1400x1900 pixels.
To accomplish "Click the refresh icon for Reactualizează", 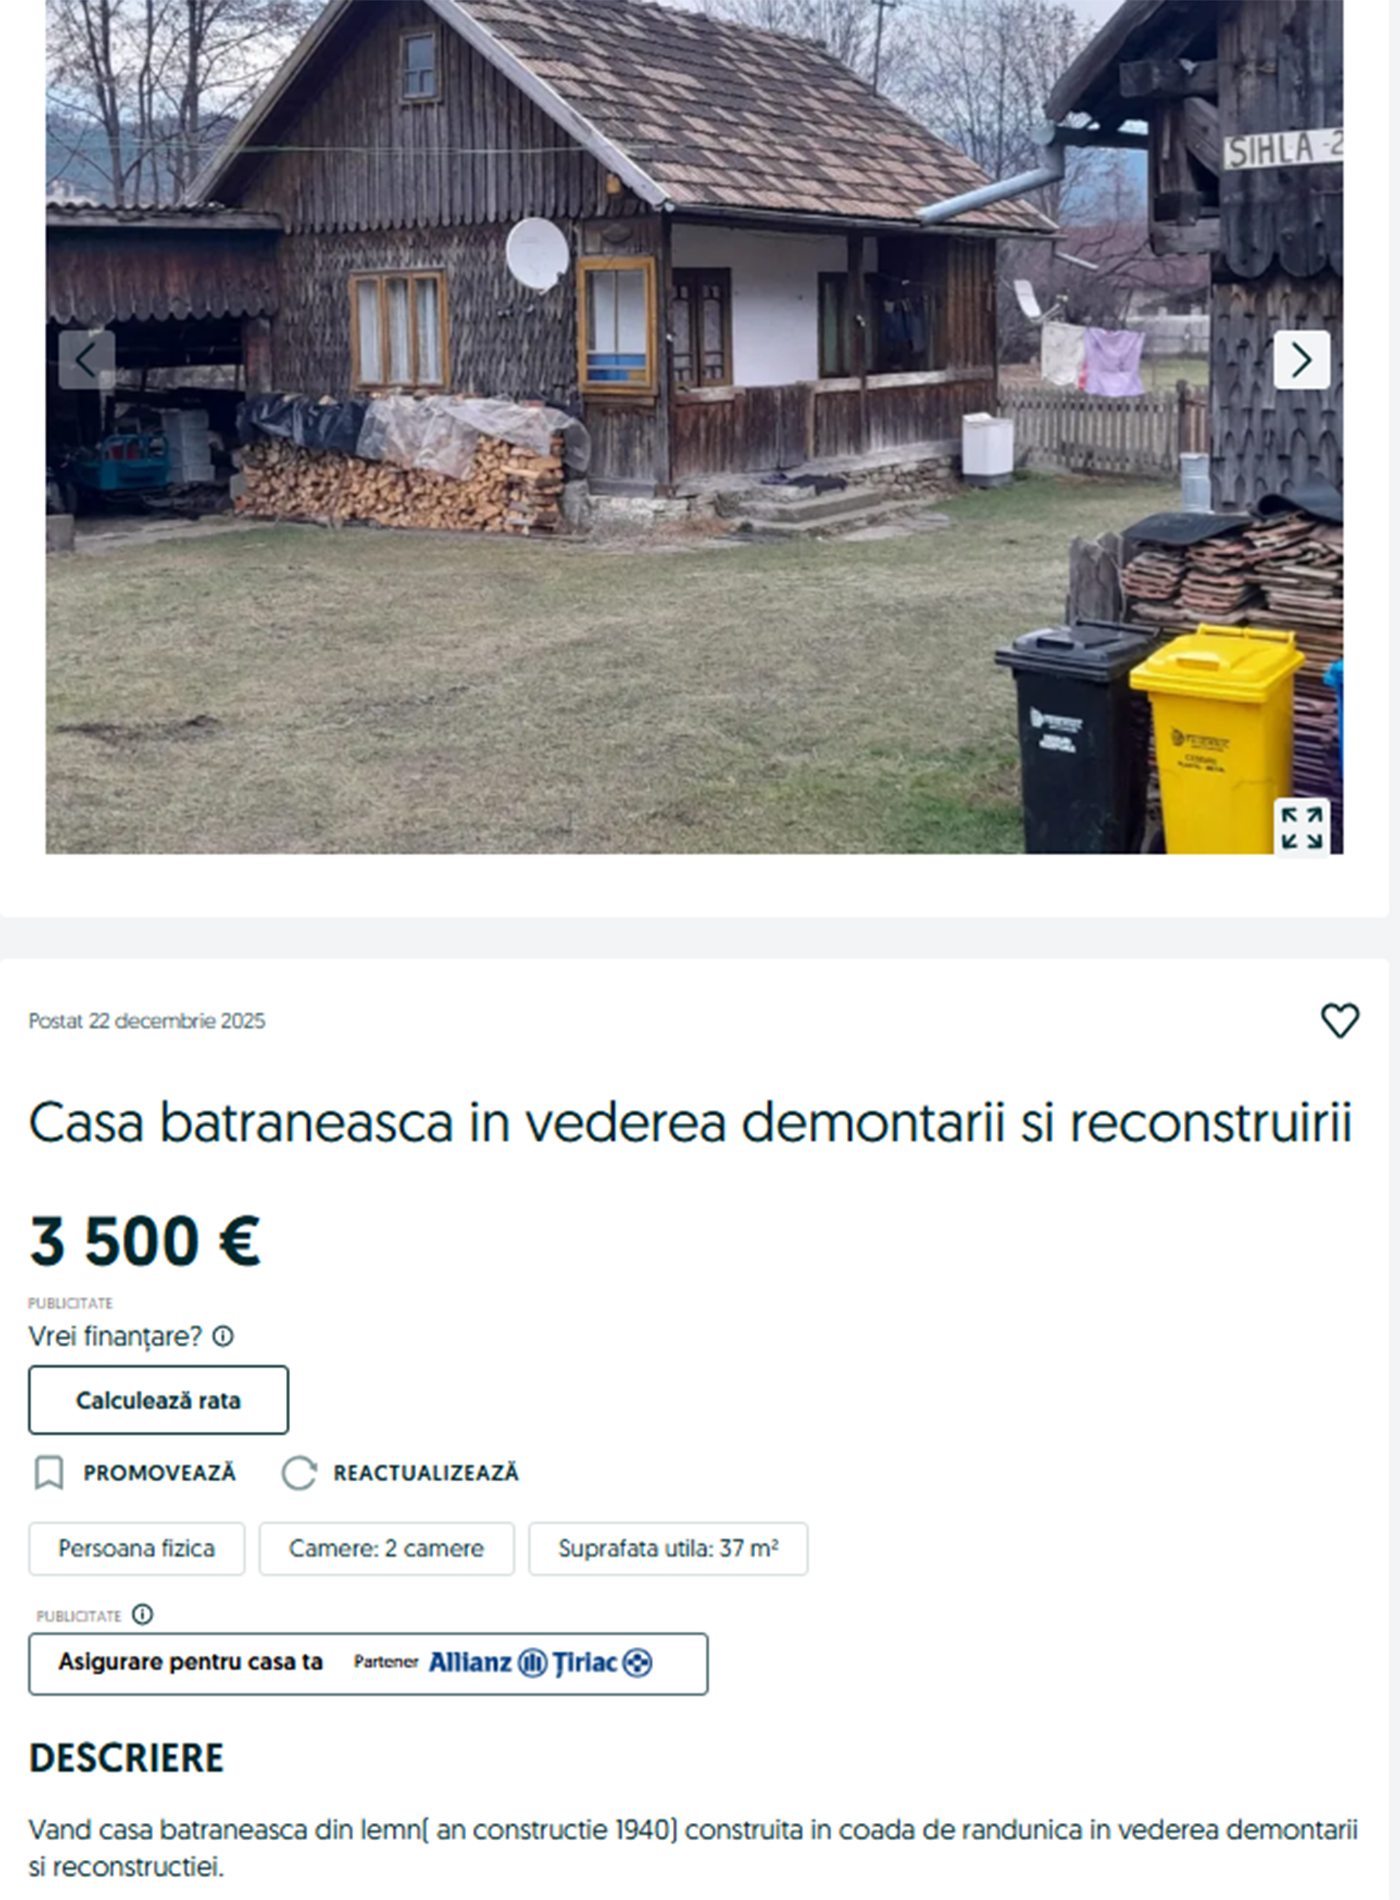I will [x=298, y=1472].
